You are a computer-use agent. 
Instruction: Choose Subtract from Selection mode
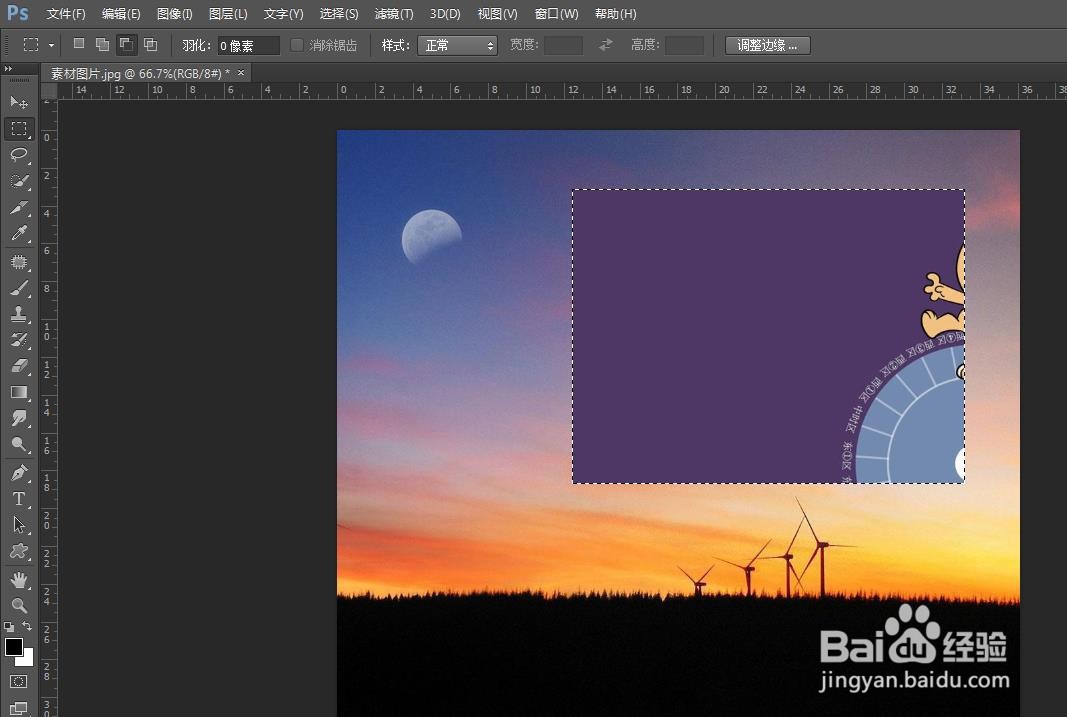pos(127,44)
